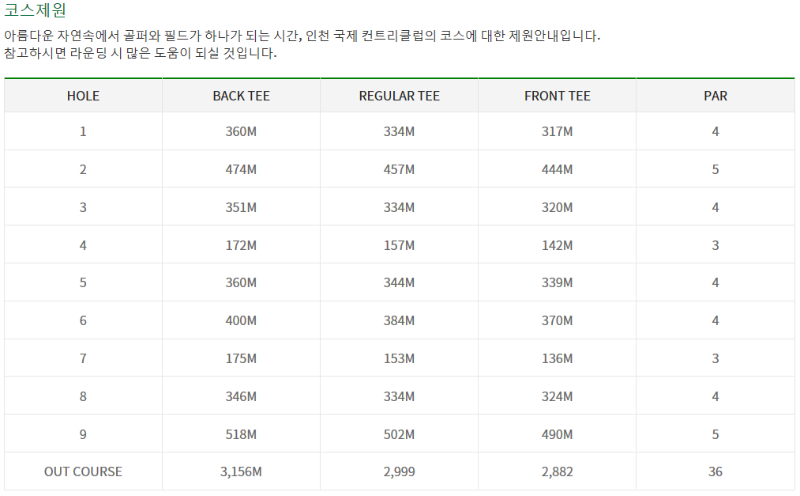800x496 pixels.
Task: Click the HOLE column header
Action: click(x=83, y=96)
